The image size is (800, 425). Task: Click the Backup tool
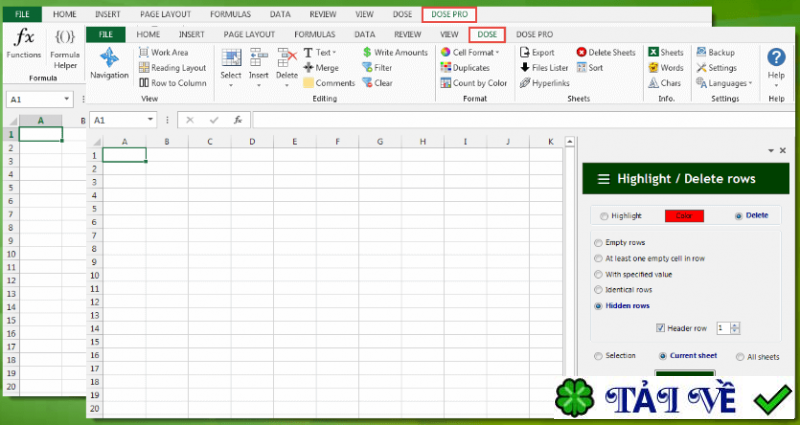[x=715, y=53]
